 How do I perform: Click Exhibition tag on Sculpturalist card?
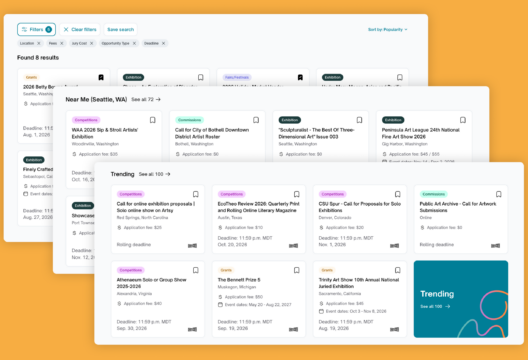[290, 120]
